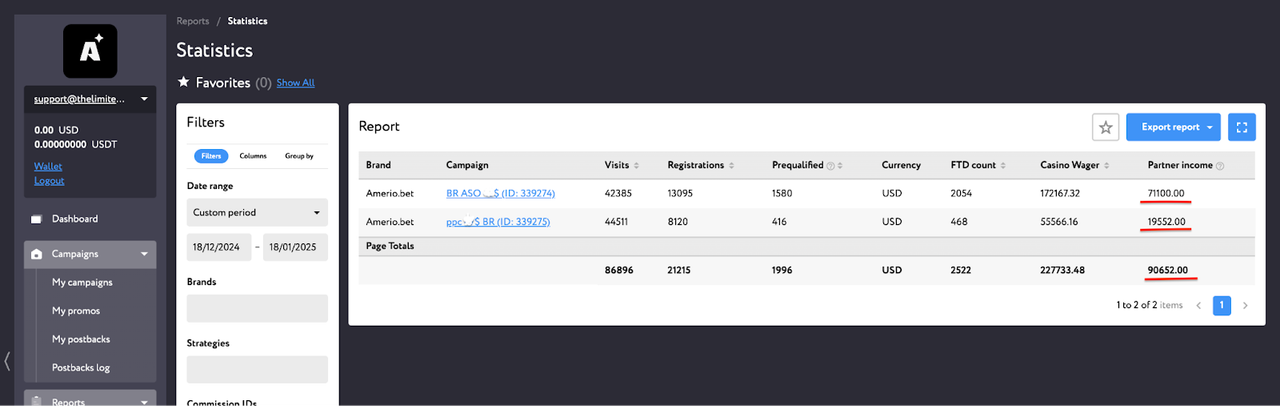Viewport: 1280px width, 406px height.
Task: Click Show All favorites link
Action: pos(295,83)
